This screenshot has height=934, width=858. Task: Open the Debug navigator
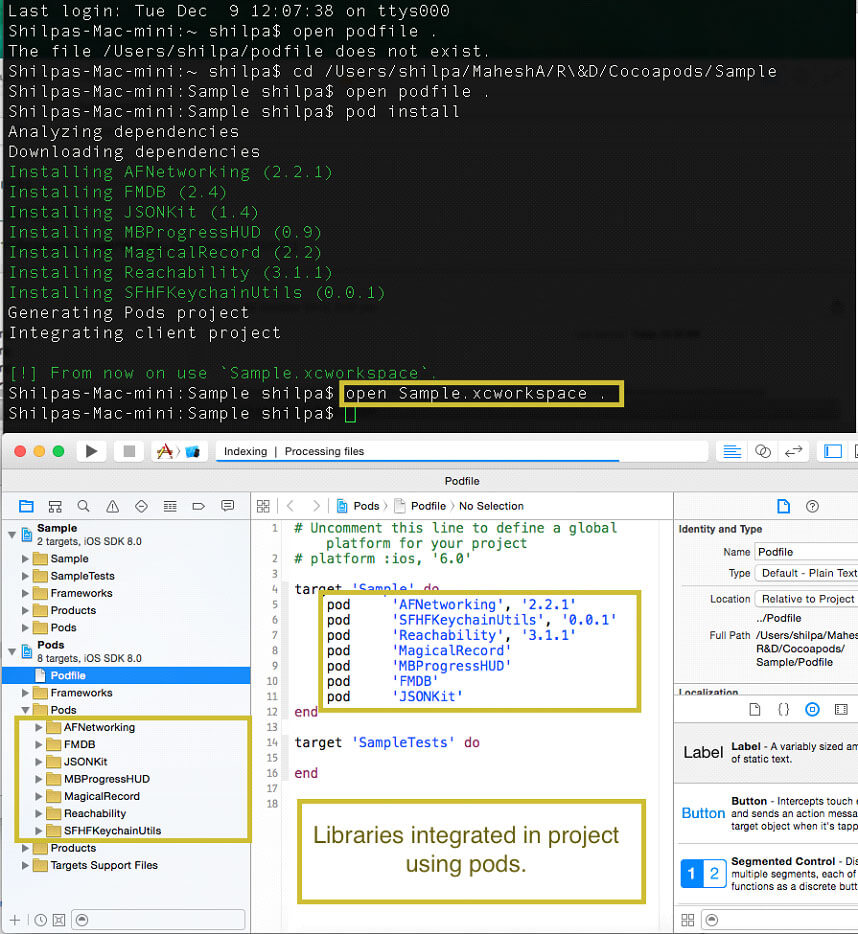tap(170, 506)
